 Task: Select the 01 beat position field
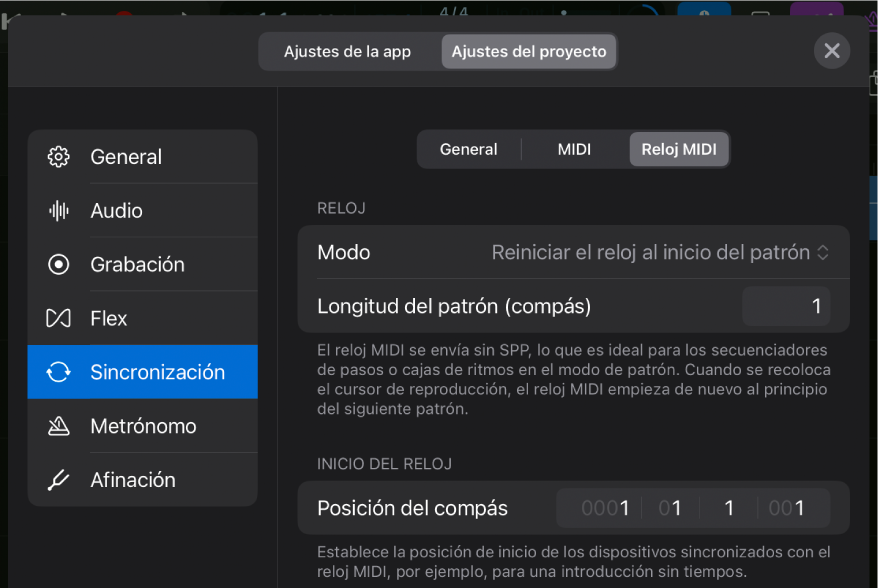(669, 507)
